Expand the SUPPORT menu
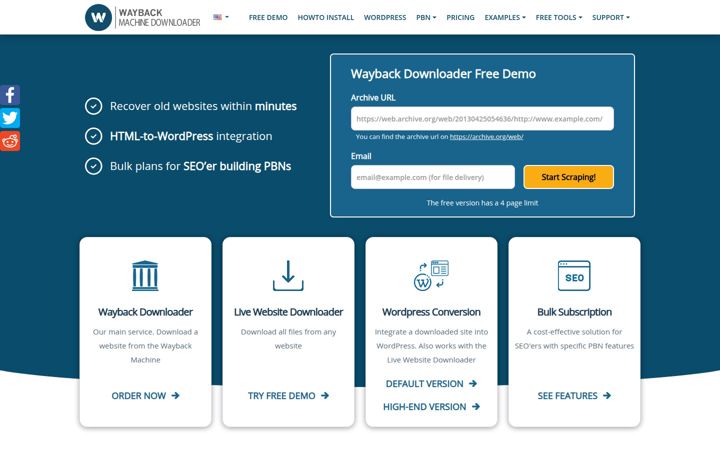720x450 pixels. pyautogui.click(x=611, y=17)
